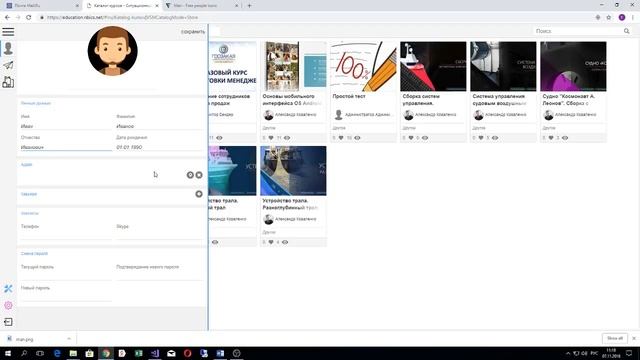Switch to the first browser tab
The height and width of the screenshot is (360, 640).
point(41,6)
